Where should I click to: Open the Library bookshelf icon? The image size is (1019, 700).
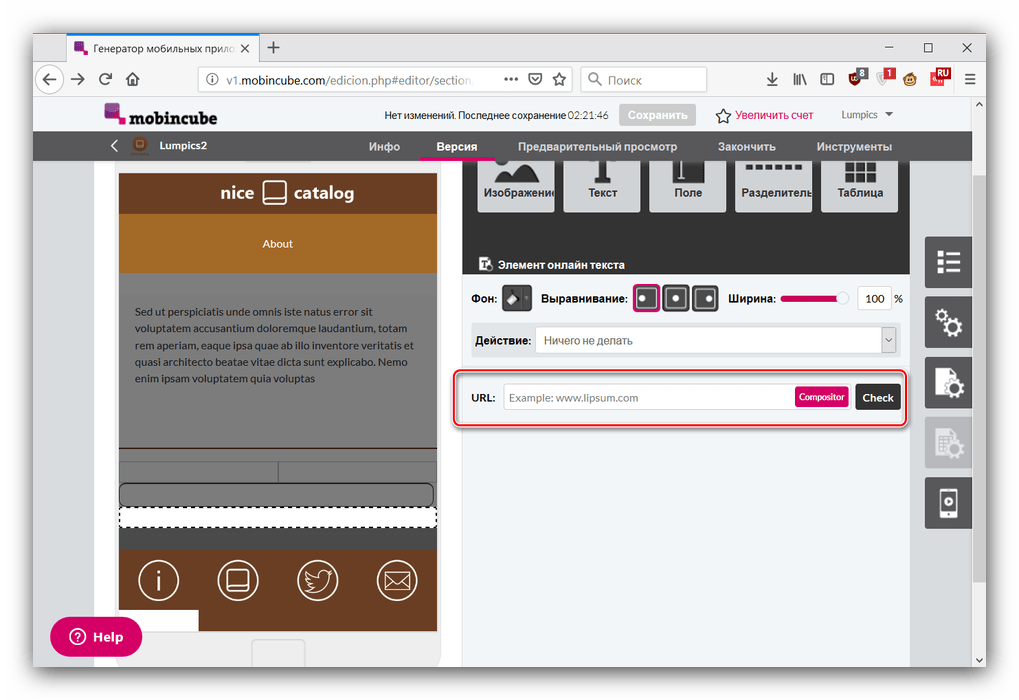click(799, 79)
